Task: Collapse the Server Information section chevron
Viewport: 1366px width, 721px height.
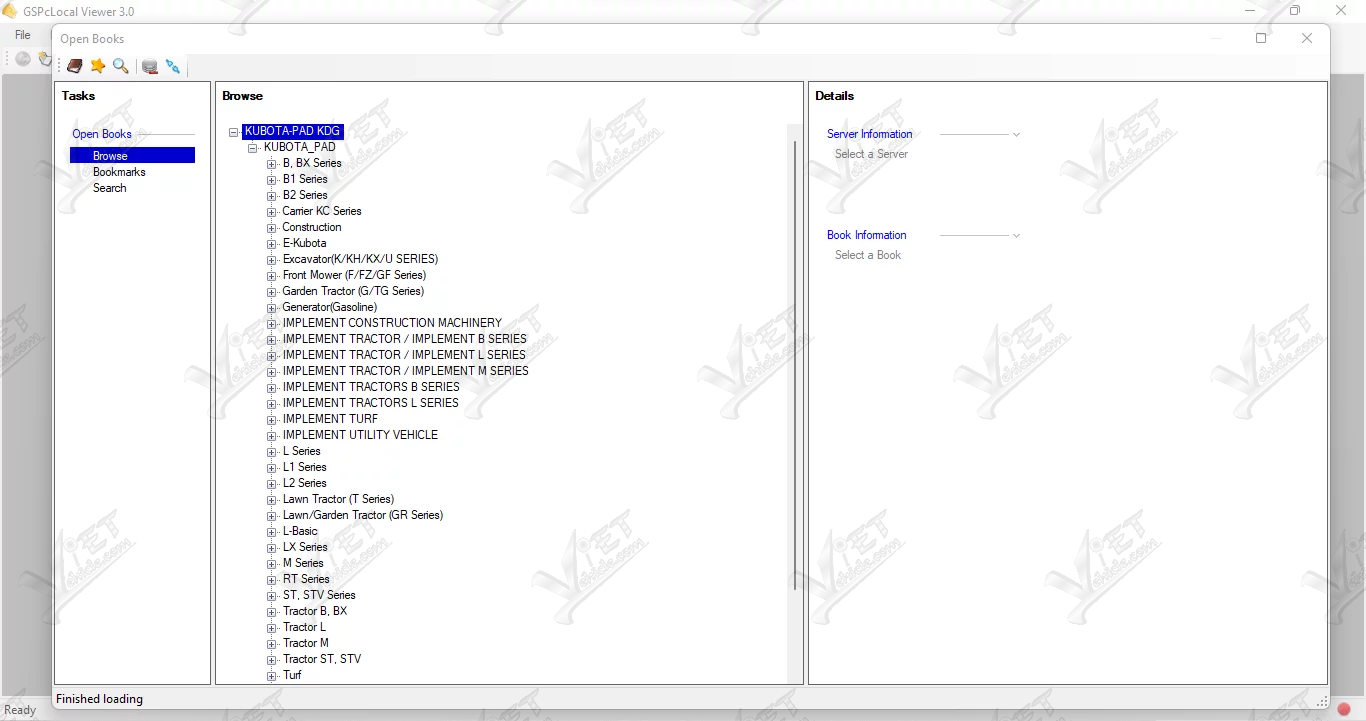Action: 1016,134
